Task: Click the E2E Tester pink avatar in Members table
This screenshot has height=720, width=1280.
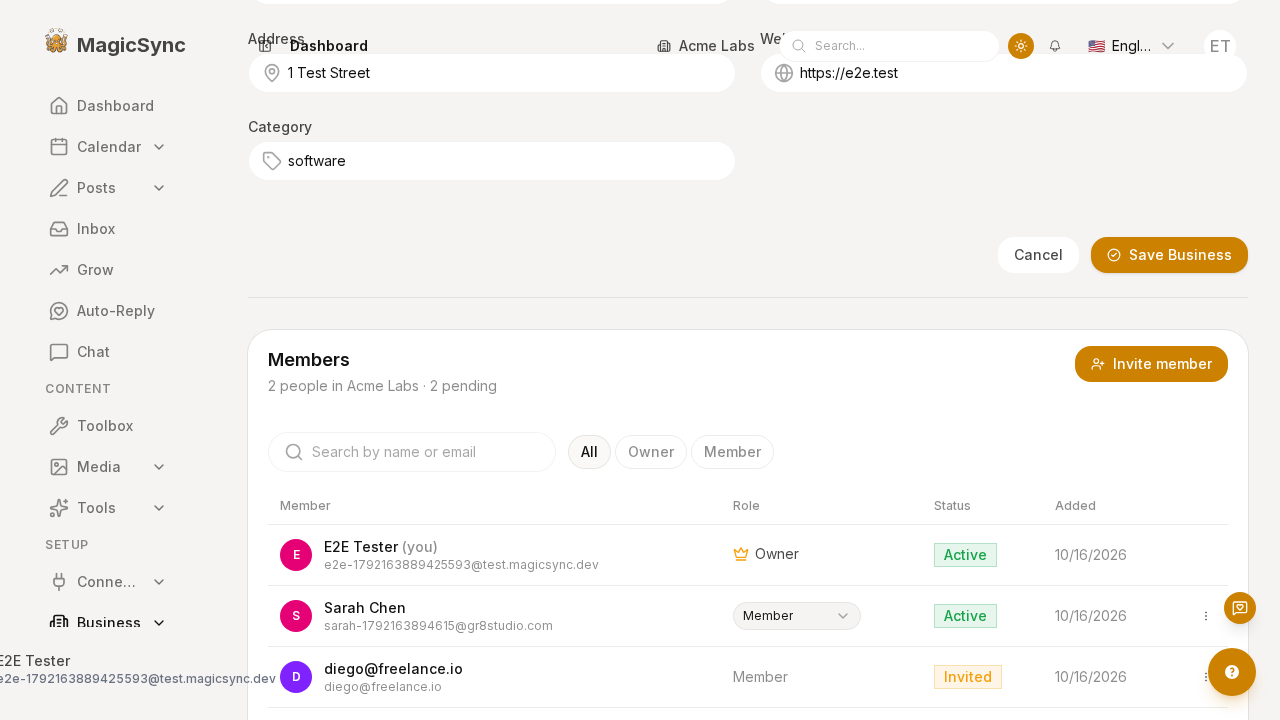Action: (296, 555)
